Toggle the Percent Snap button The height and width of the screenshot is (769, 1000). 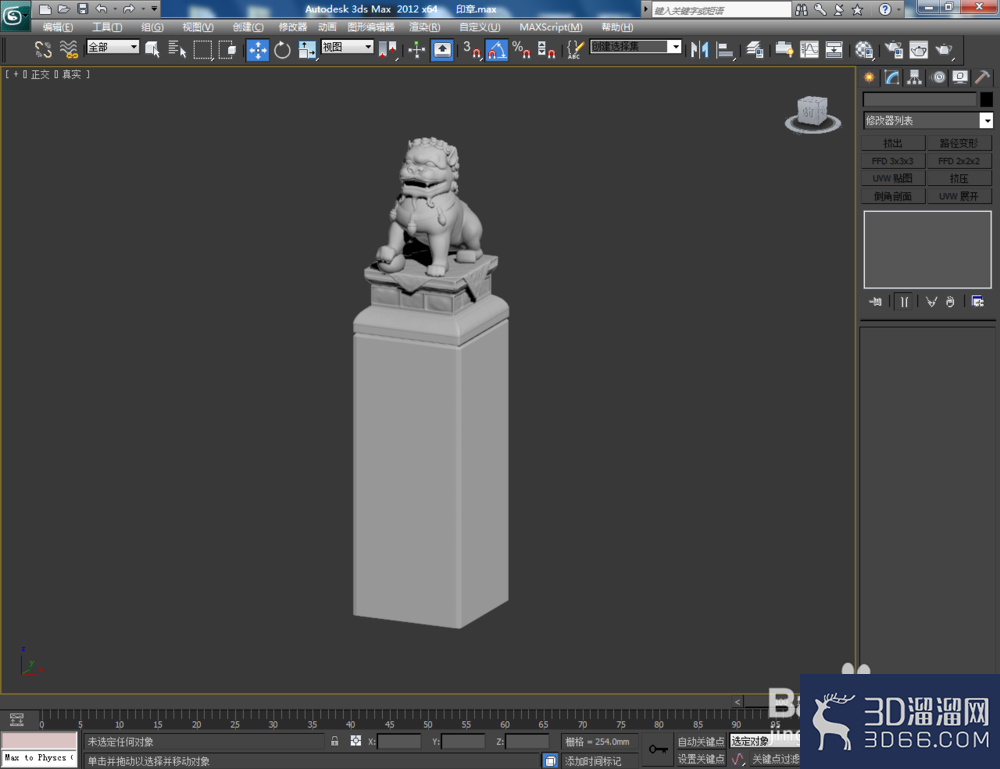tap(521, 50)
